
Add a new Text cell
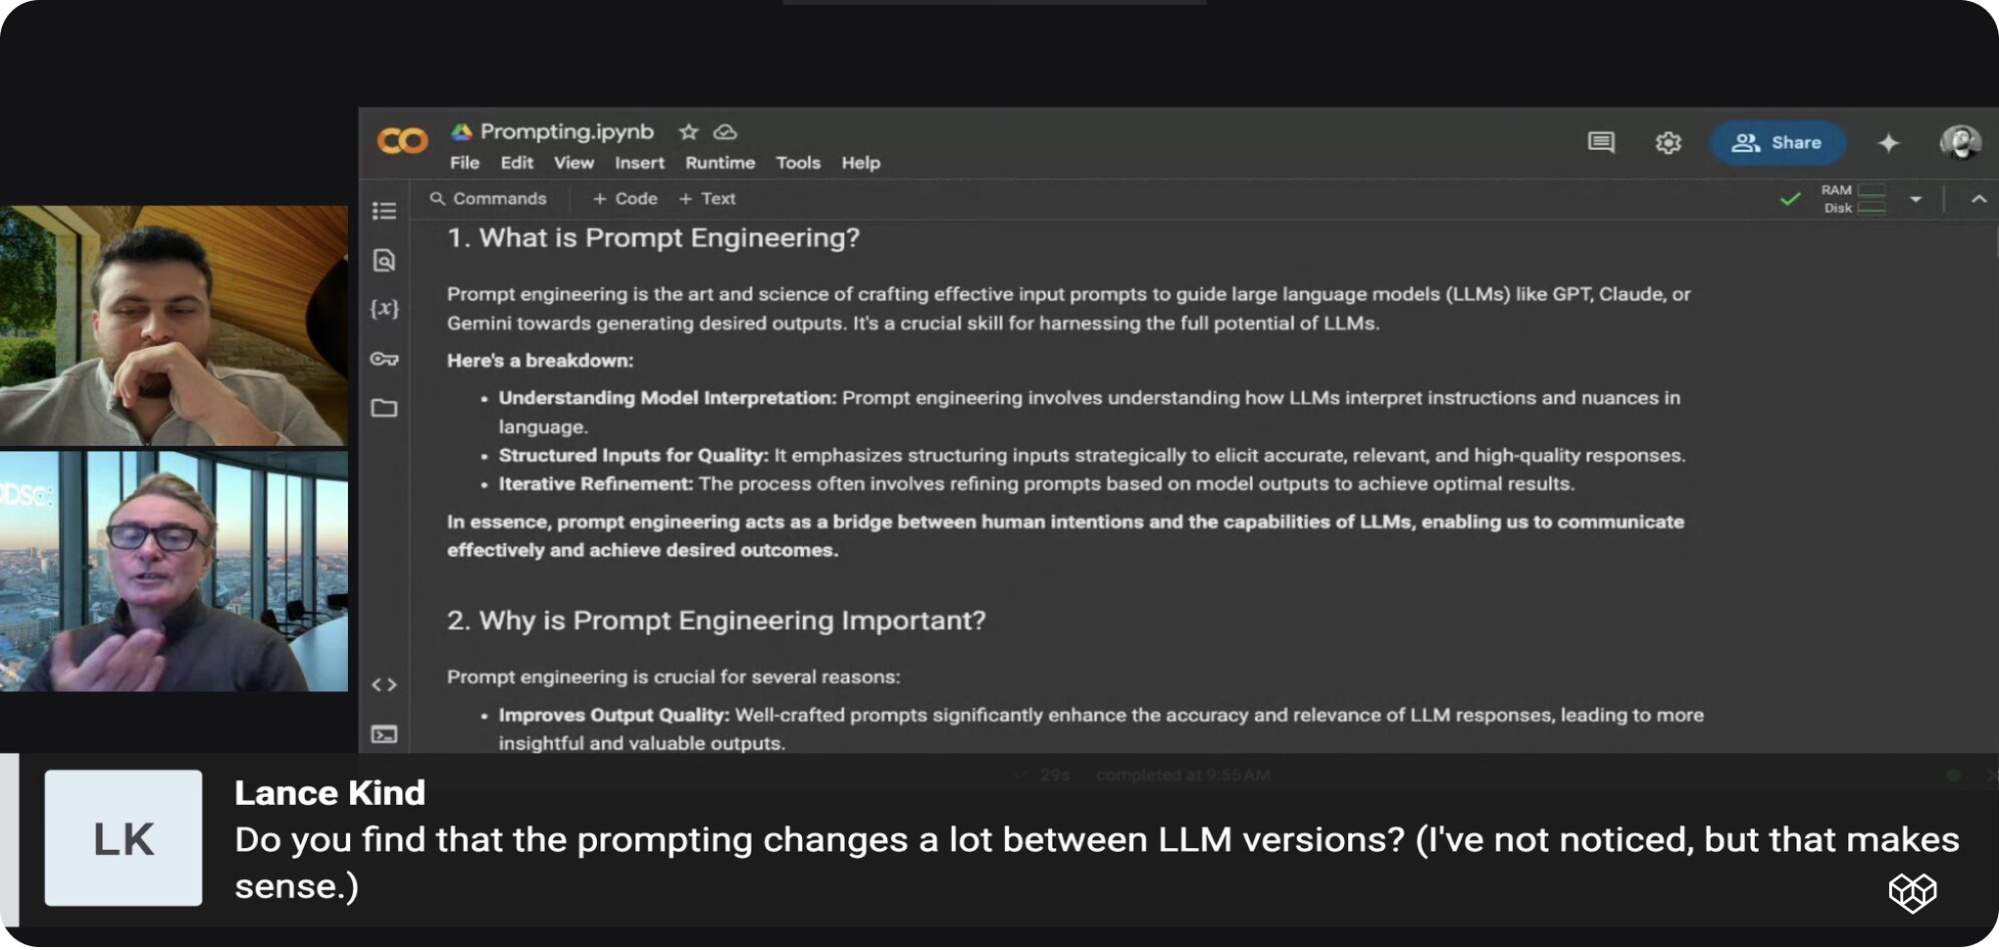(x=707, y=199)
